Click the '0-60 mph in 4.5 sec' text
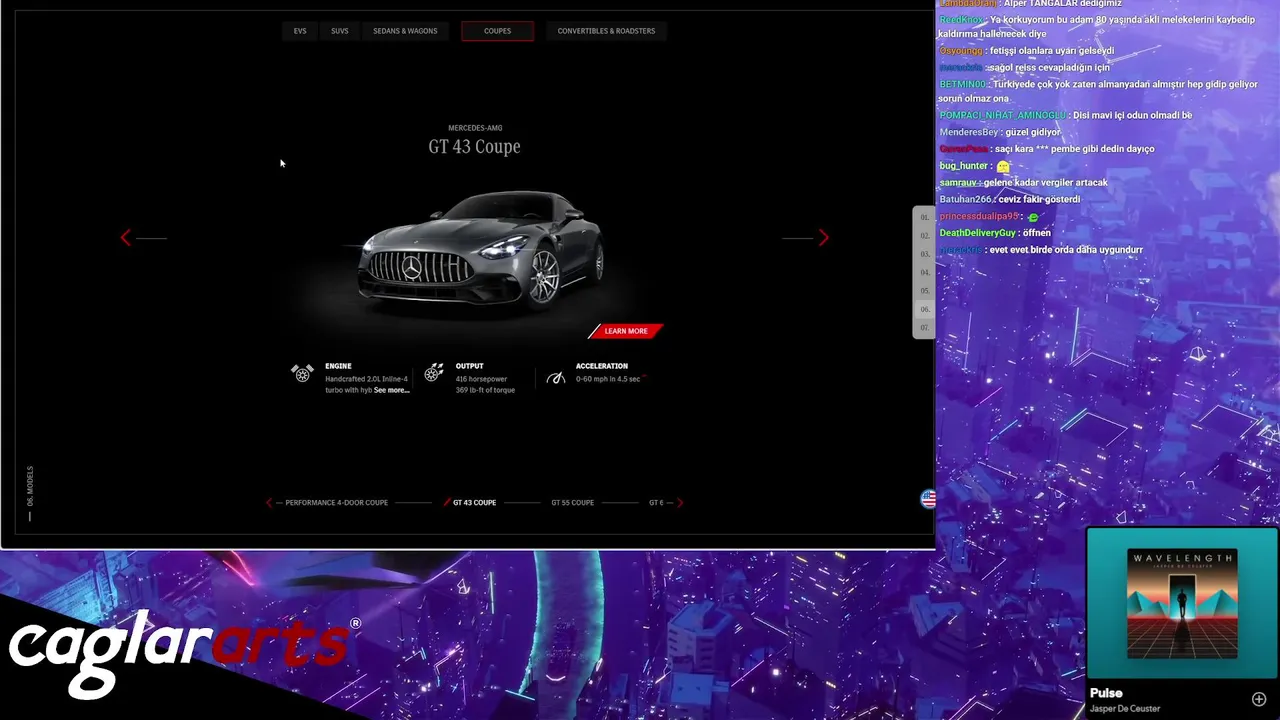 608,379
